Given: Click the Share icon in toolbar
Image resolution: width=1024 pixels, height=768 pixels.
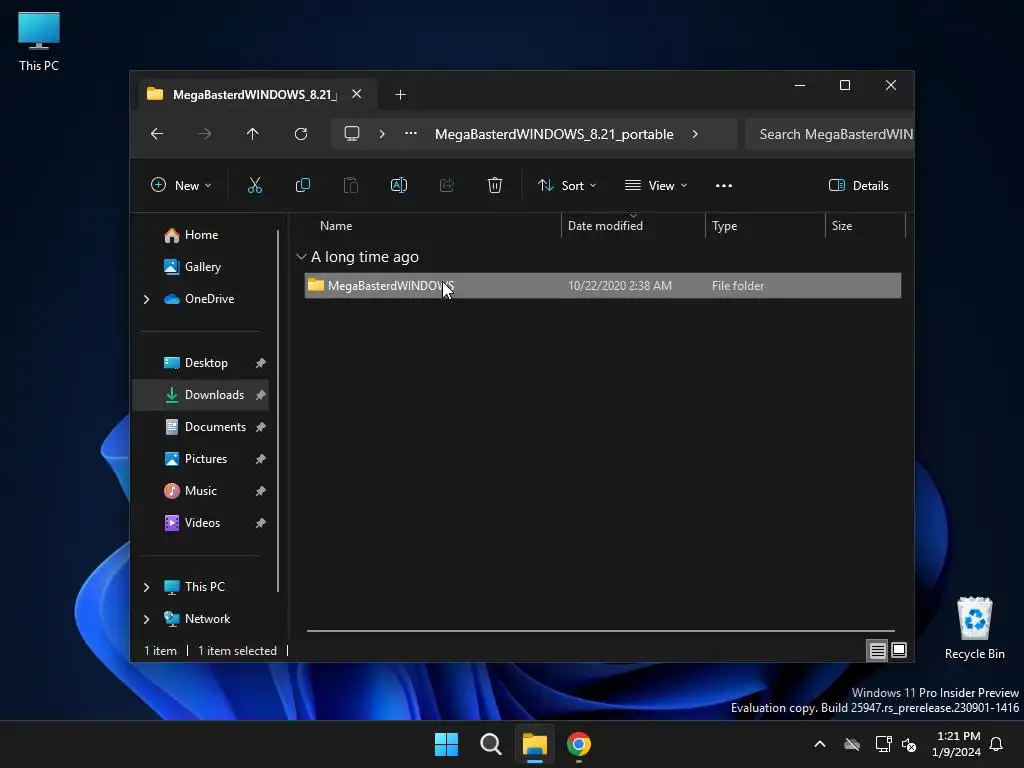Looking at the screenshot, I should point(447,185).
